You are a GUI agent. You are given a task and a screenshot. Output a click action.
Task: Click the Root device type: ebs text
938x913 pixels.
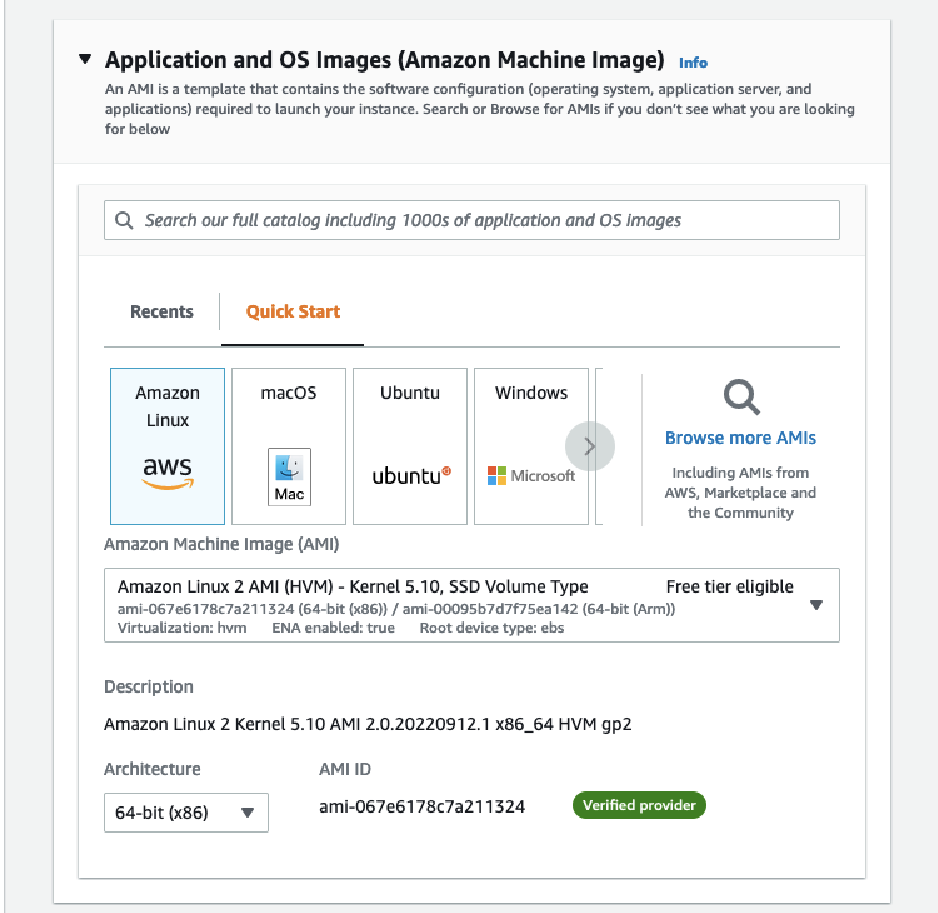[x=492, y=628]
